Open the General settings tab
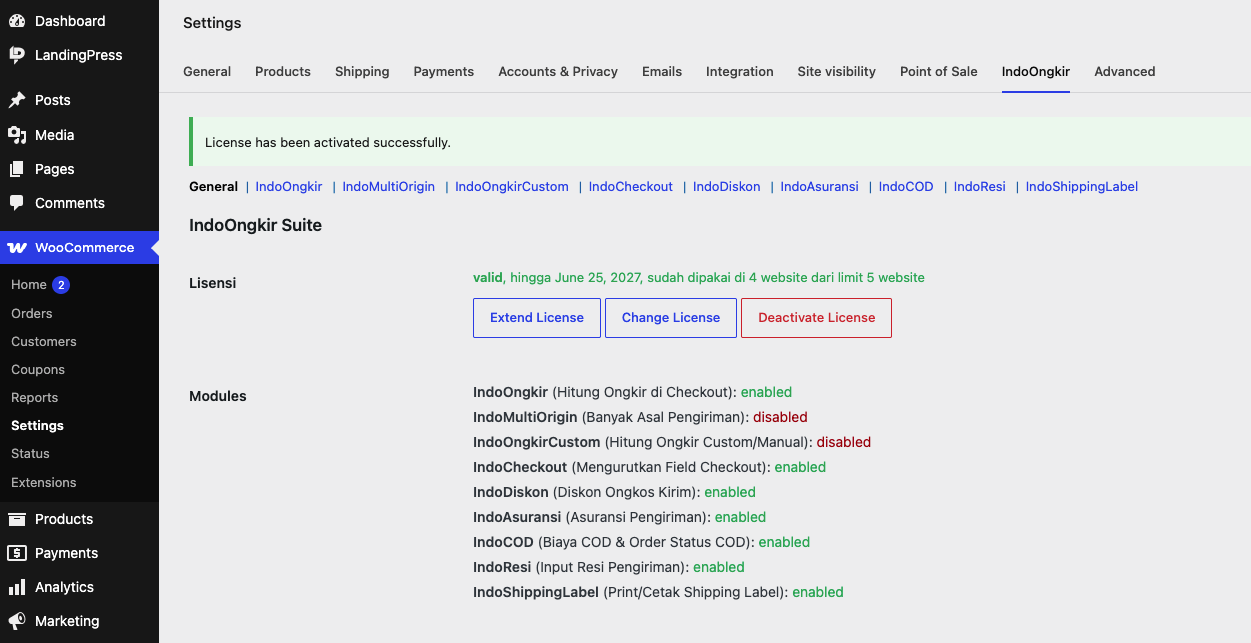Viewport: 1251px width, 643px height. (x=207, y=71)
